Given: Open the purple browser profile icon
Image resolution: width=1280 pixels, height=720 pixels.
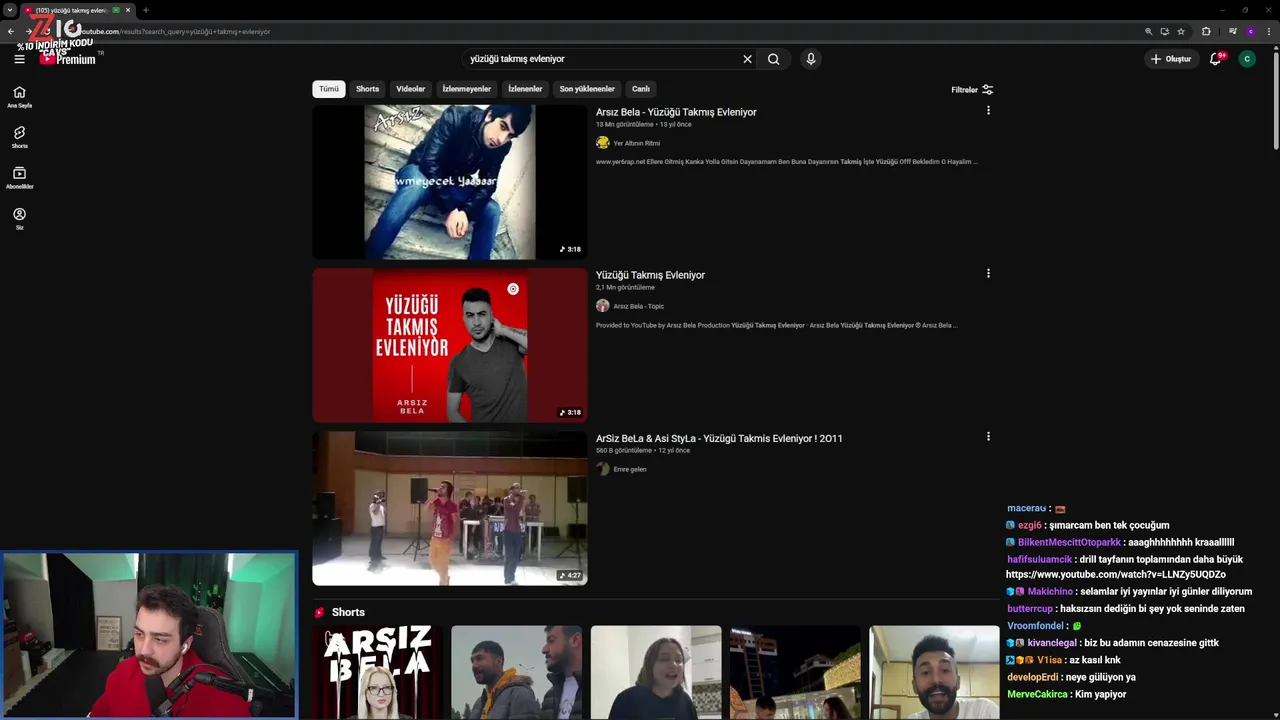Looking at the screenshot, I should (1250, 32).
